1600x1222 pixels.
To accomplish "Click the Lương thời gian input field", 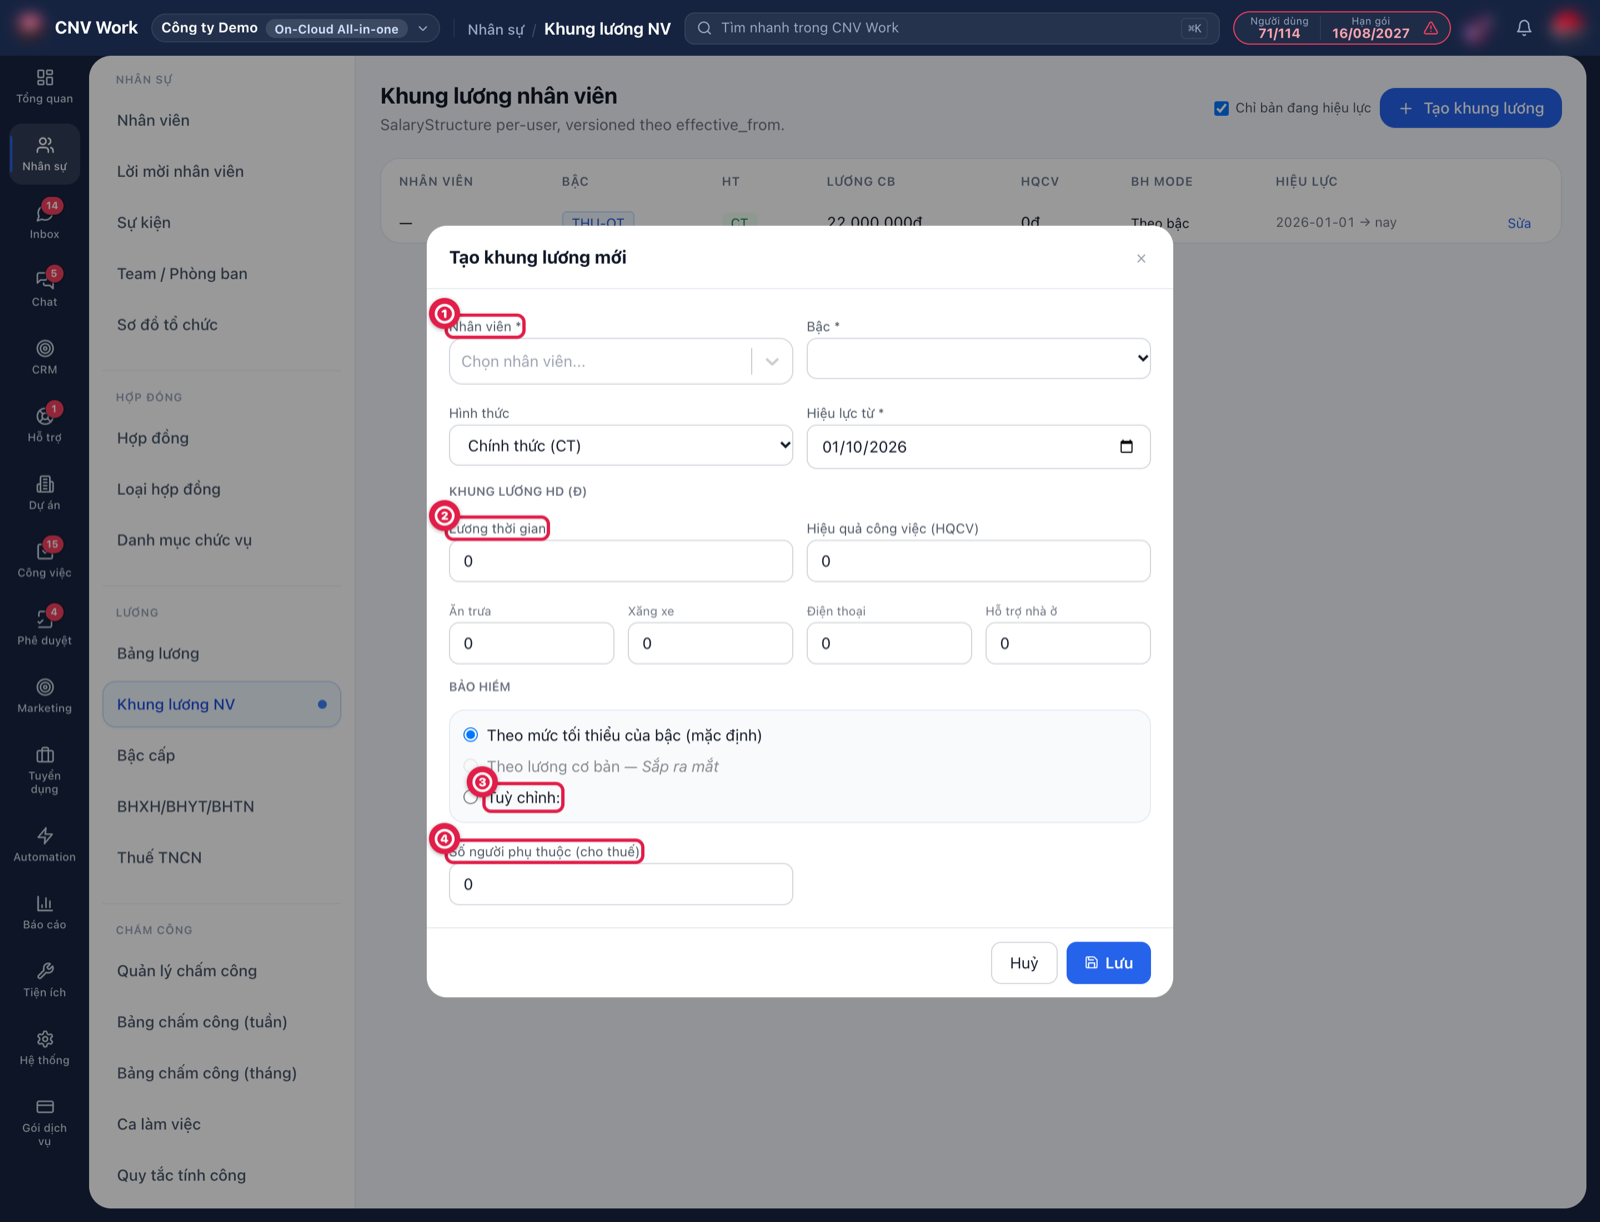I will coord(621,561).
